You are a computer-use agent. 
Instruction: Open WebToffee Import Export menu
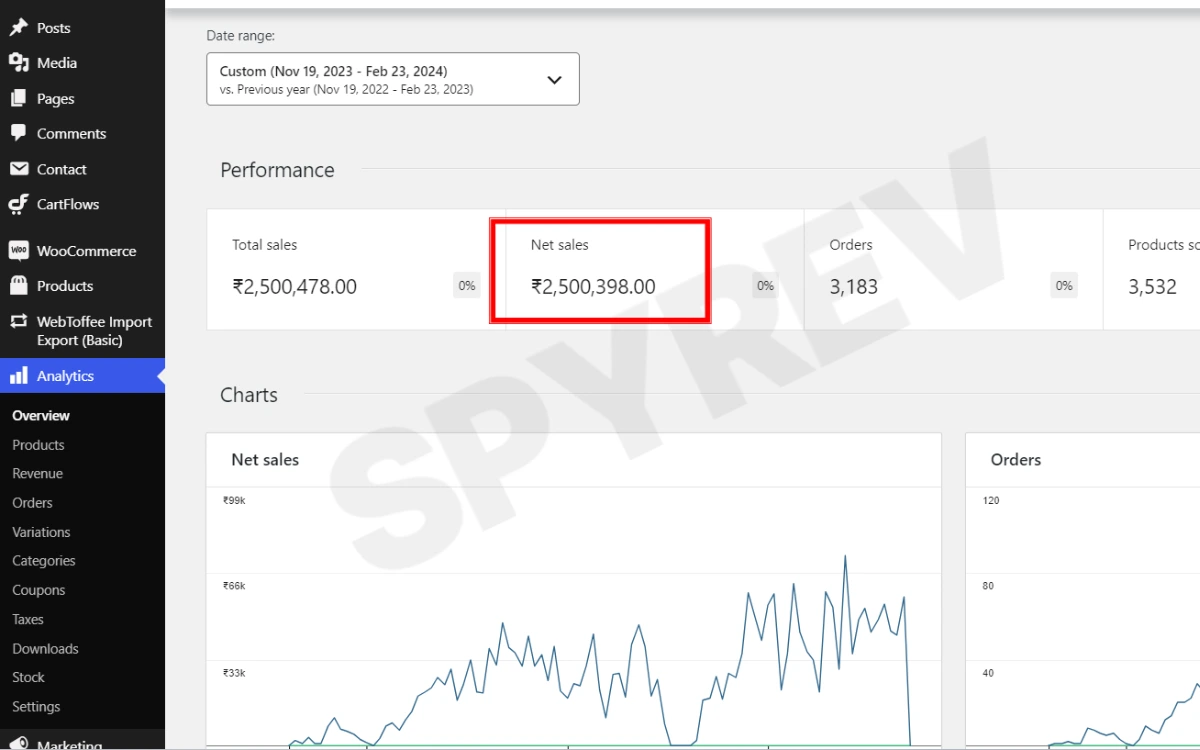coord(94,331)
